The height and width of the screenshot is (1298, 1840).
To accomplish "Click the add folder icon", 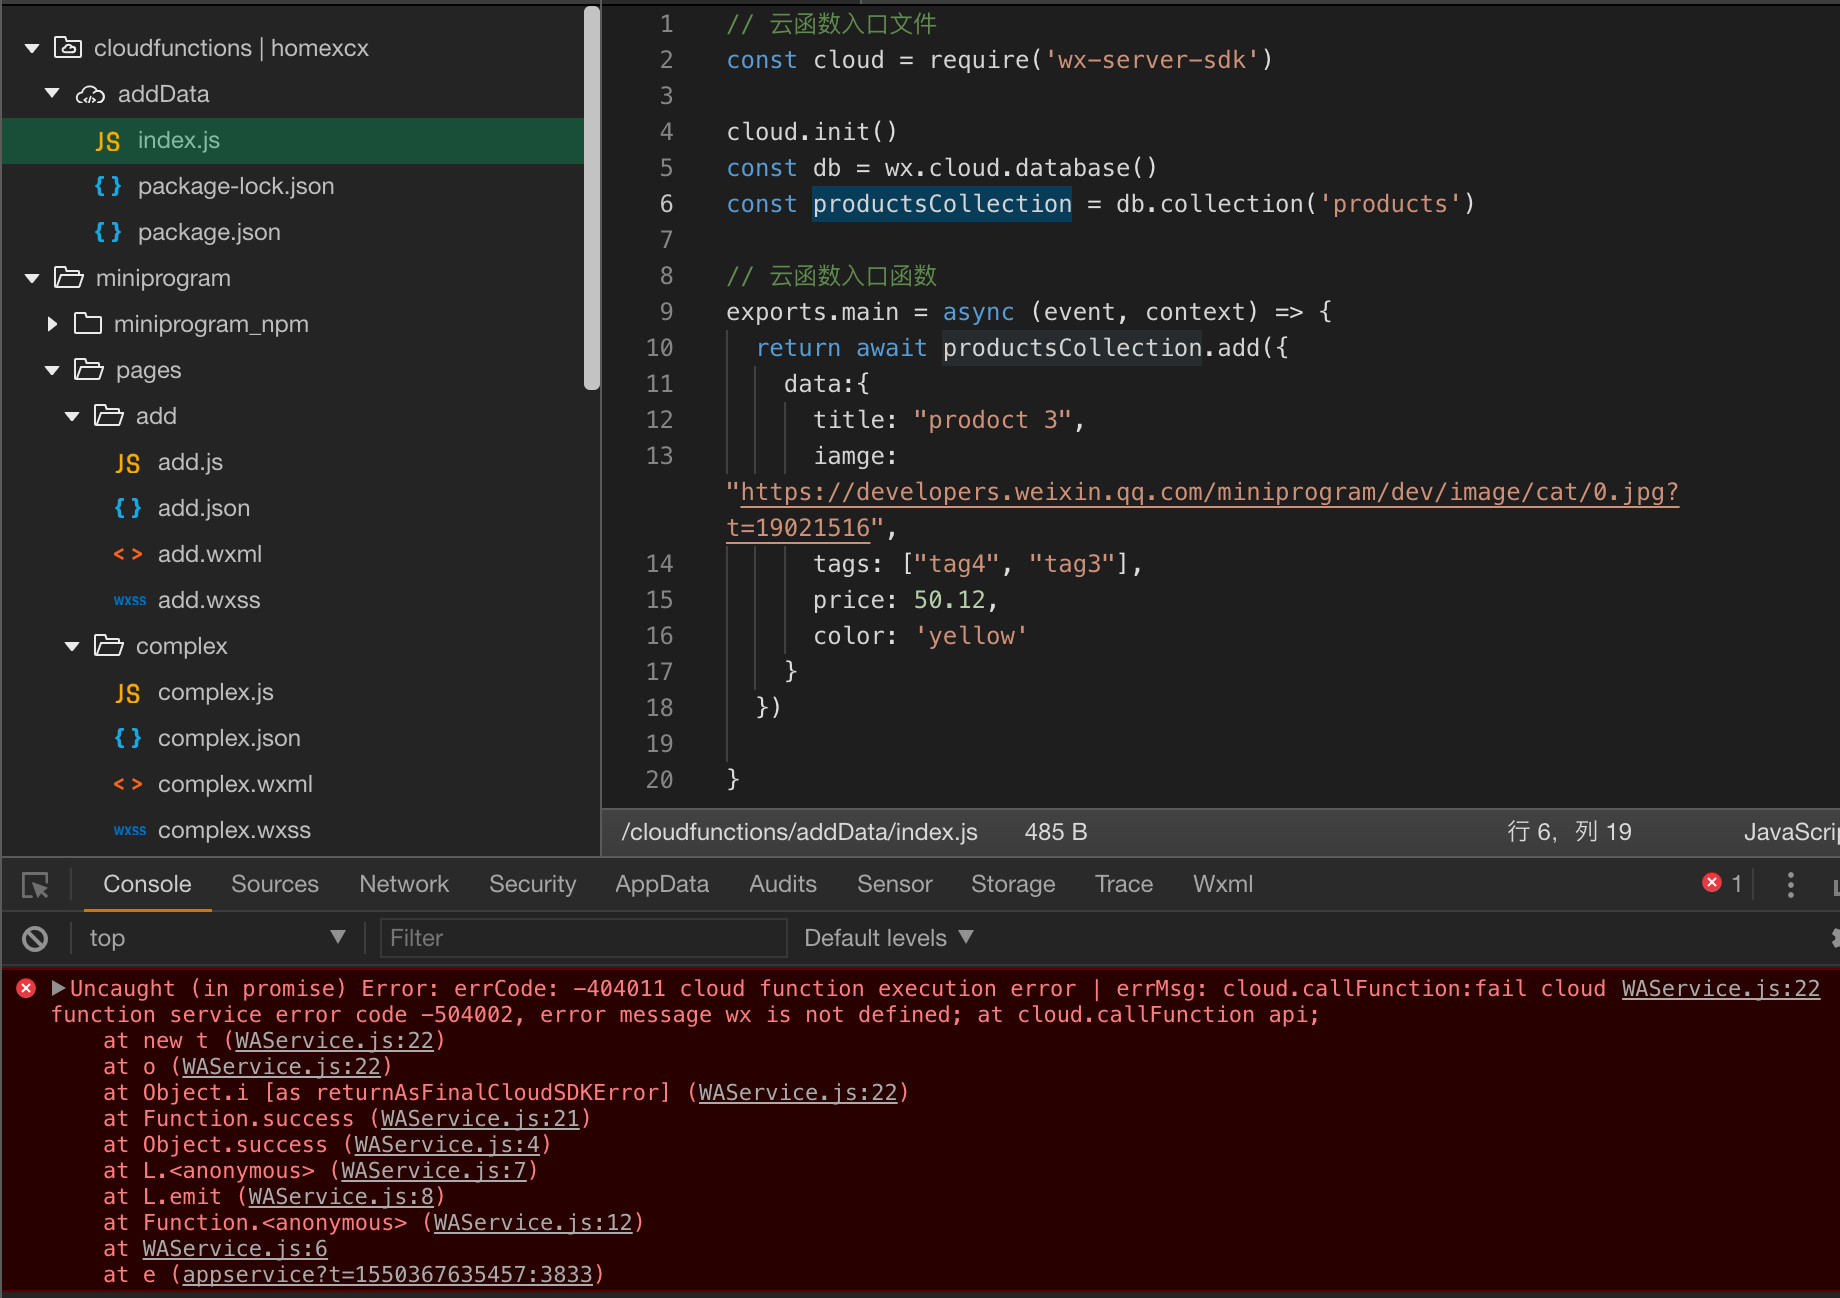I will click(109, 415).
